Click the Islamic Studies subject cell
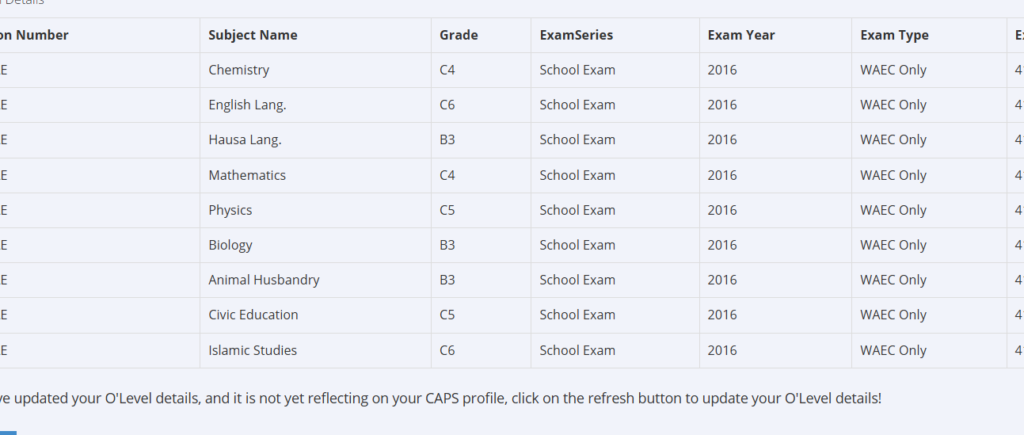 pos(252,350)
